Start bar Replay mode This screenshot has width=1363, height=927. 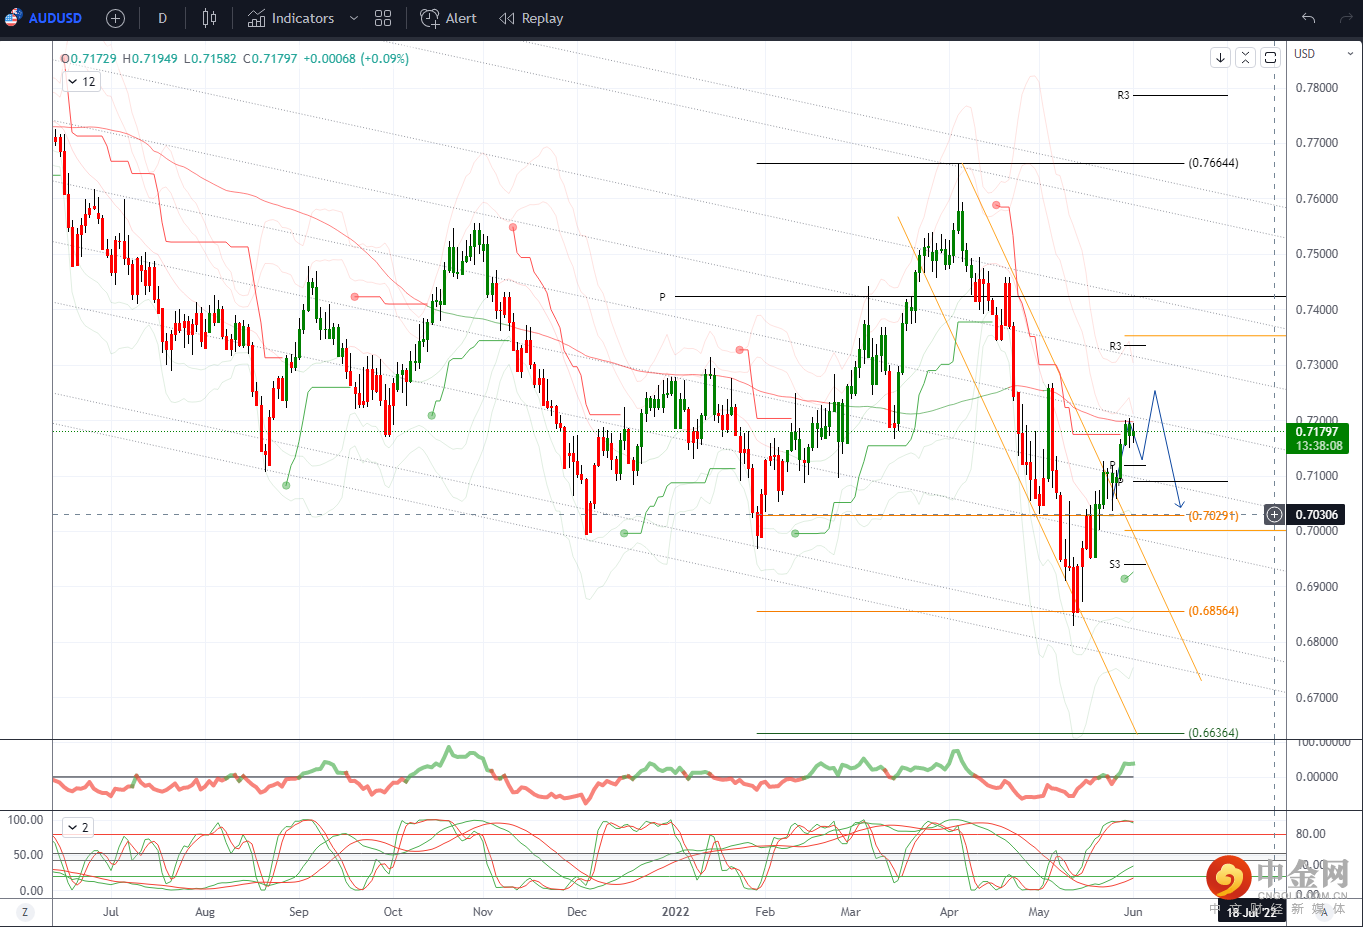click(x=531, y=18)
